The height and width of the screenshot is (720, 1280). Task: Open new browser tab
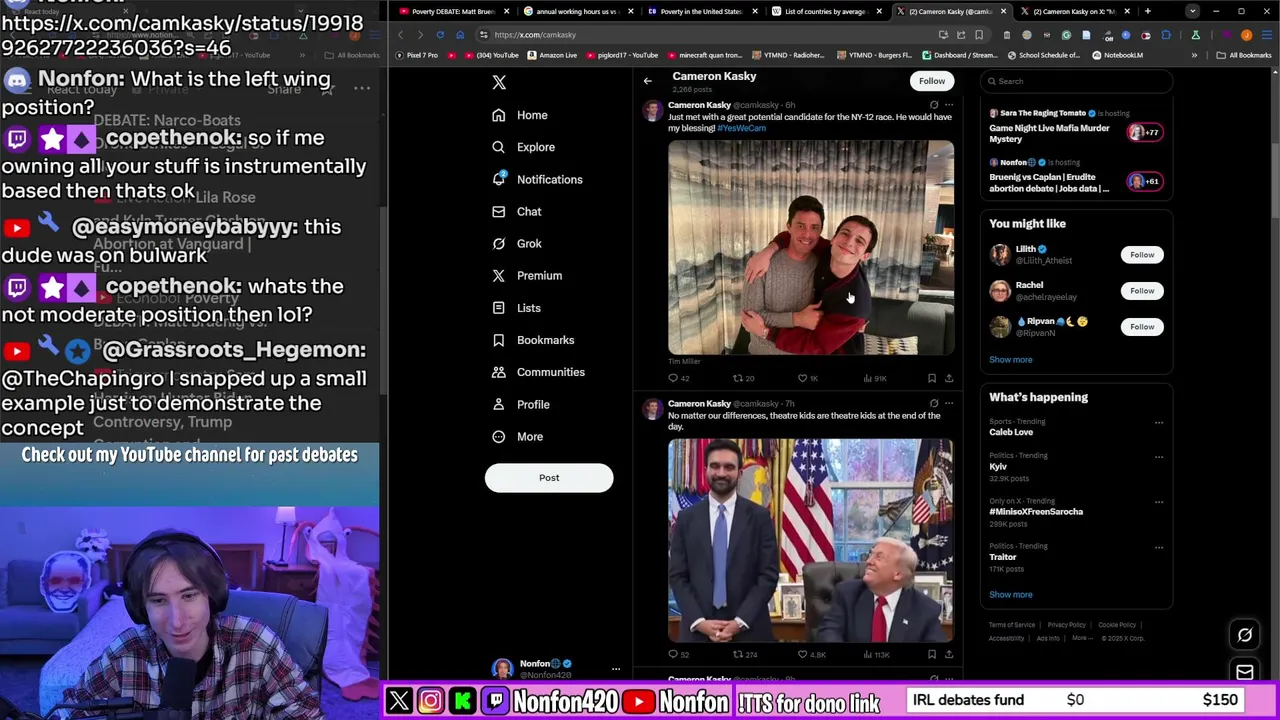[1147, 11]
